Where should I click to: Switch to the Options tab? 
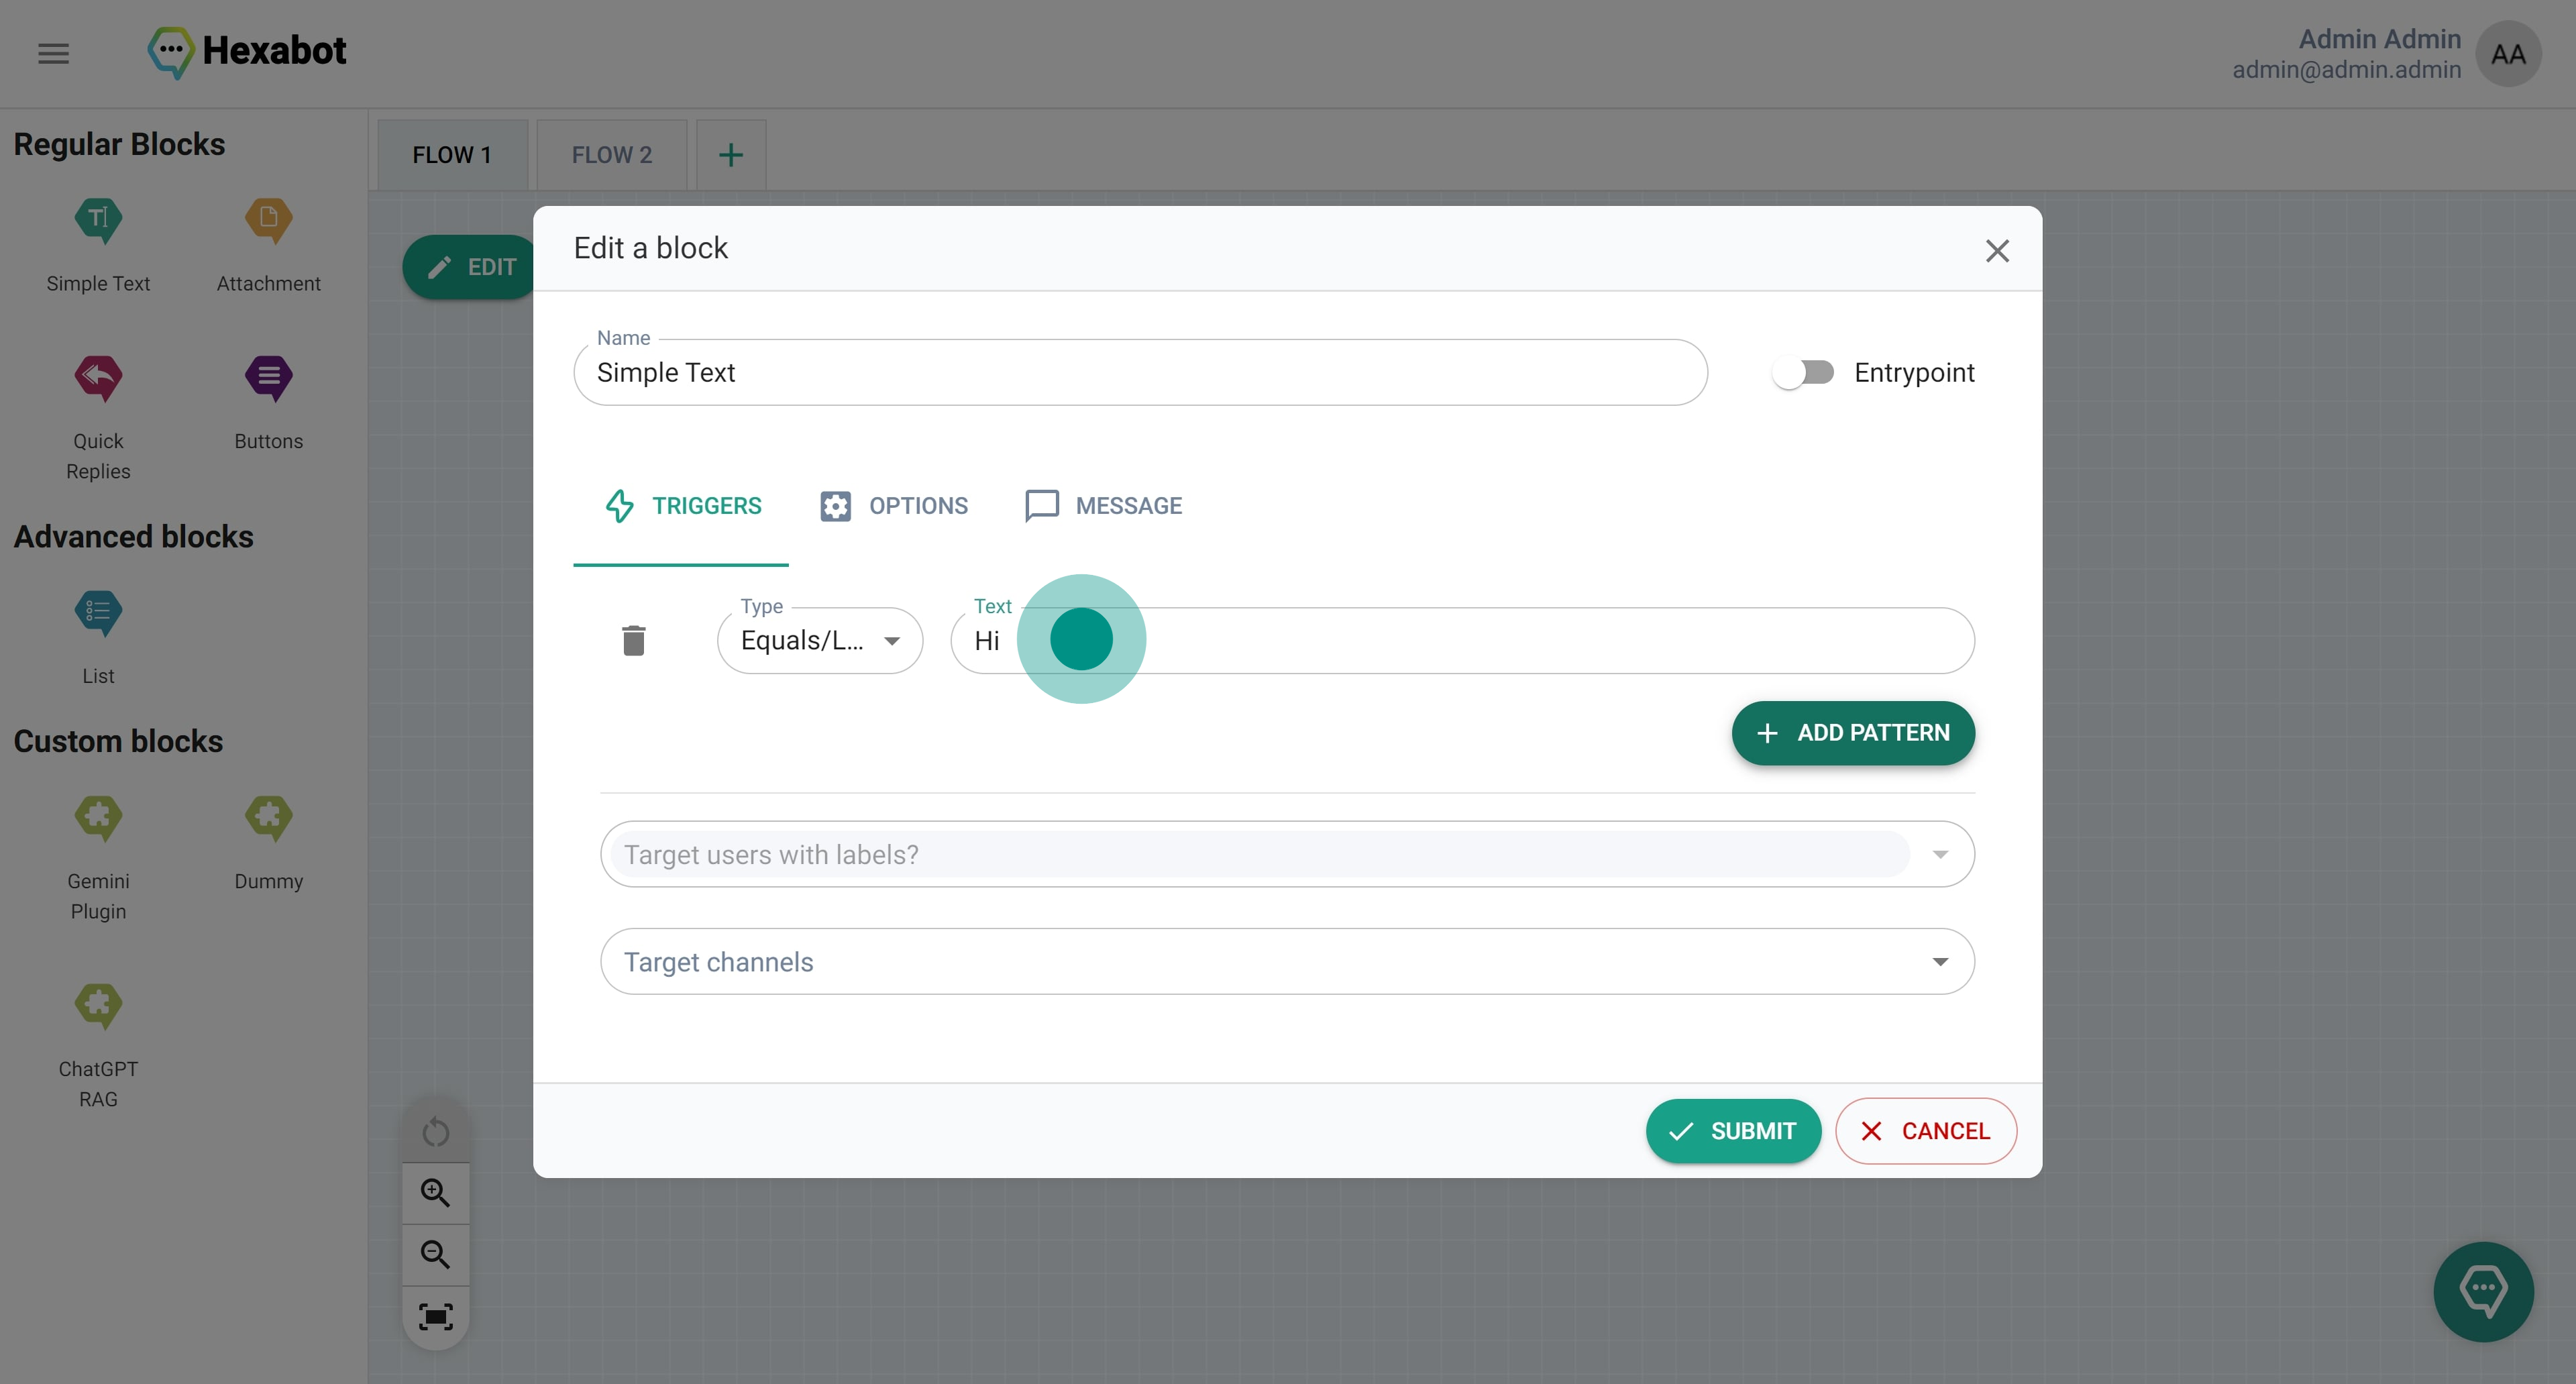tap(894, 506)
